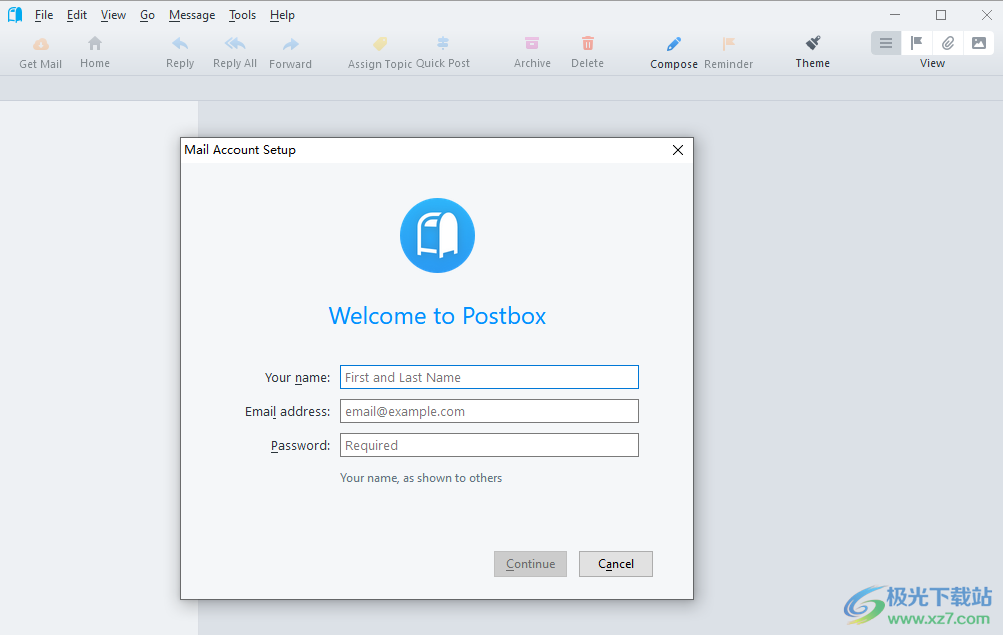
Task: Click into the Email address field
Action: coord(489,411)
